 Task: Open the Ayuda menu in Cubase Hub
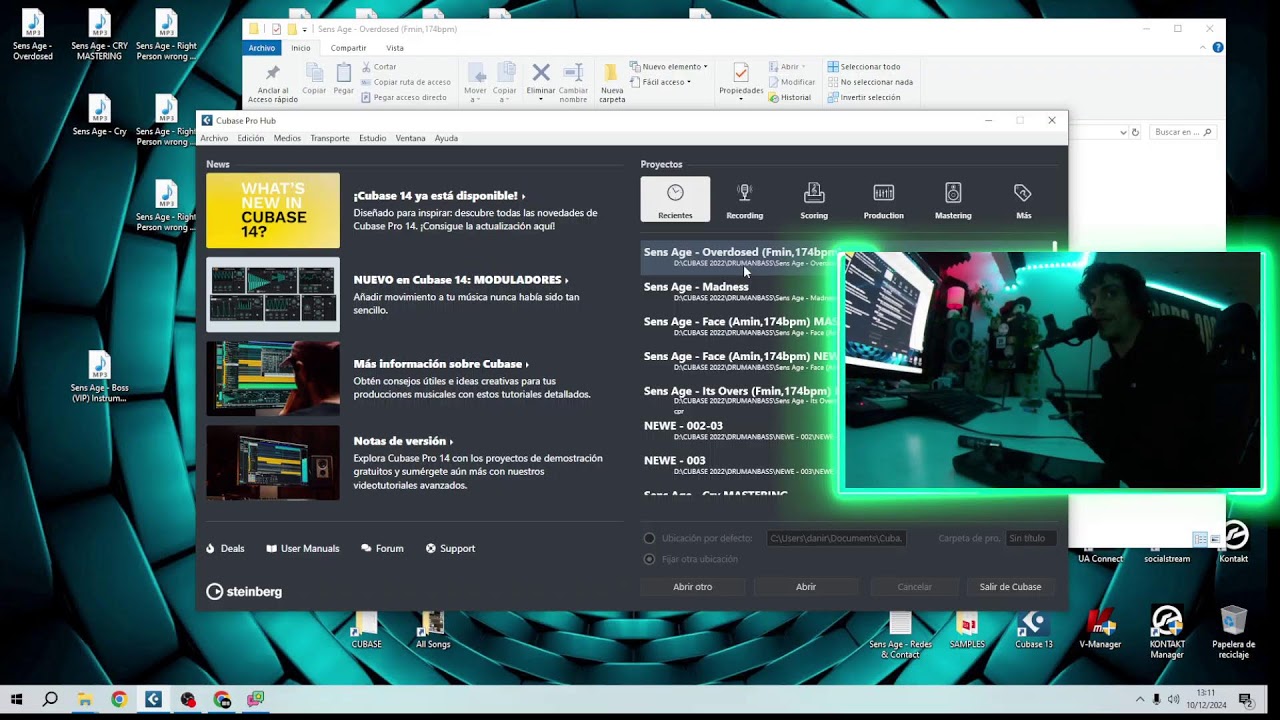click(x=446, y=138)
